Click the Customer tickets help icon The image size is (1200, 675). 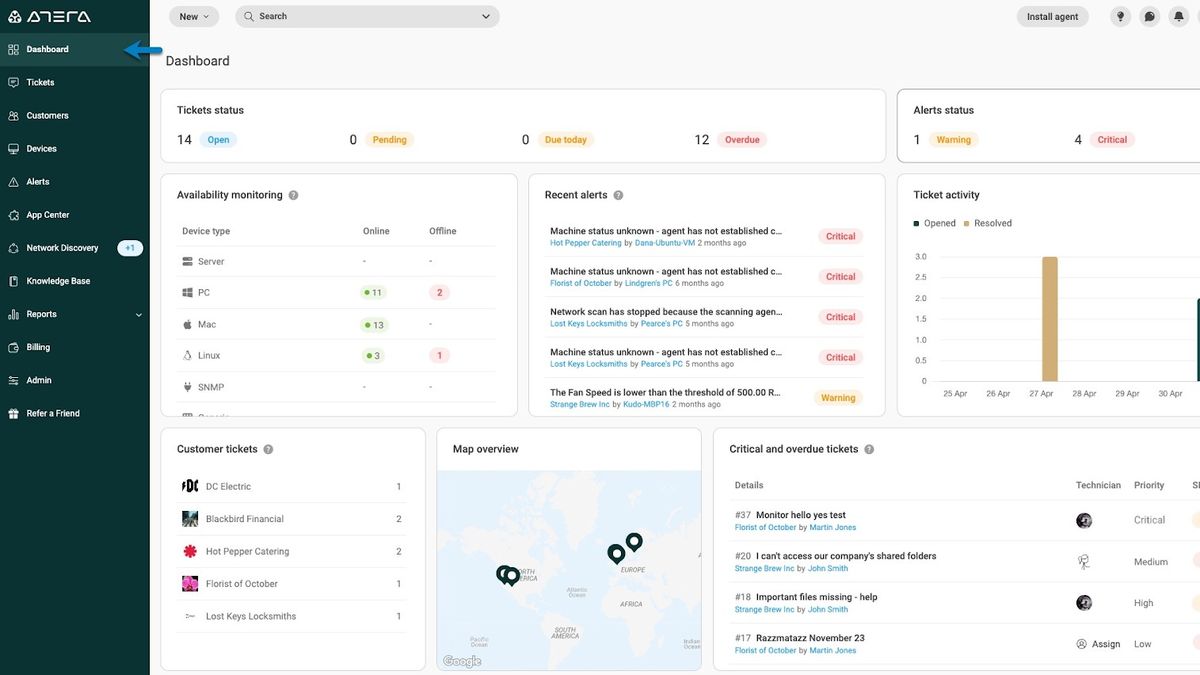click(x=268, y=450)
